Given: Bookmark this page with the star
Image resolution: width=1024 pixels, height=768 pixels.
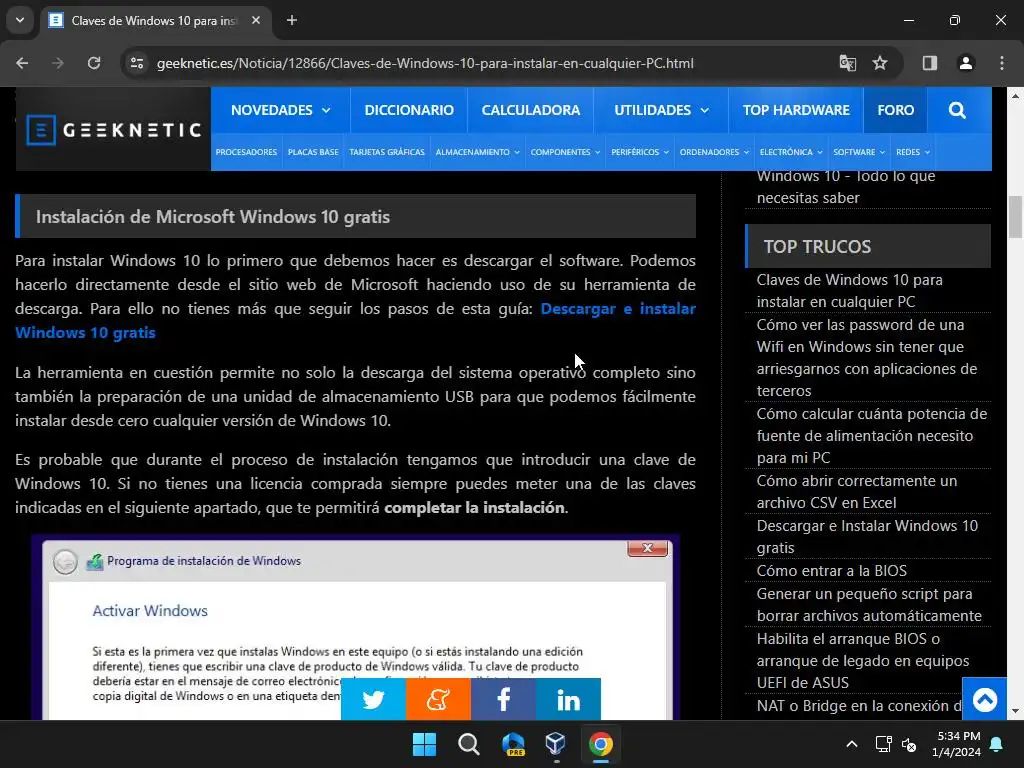Looking at the screenshot, I should tap(880, 63).
